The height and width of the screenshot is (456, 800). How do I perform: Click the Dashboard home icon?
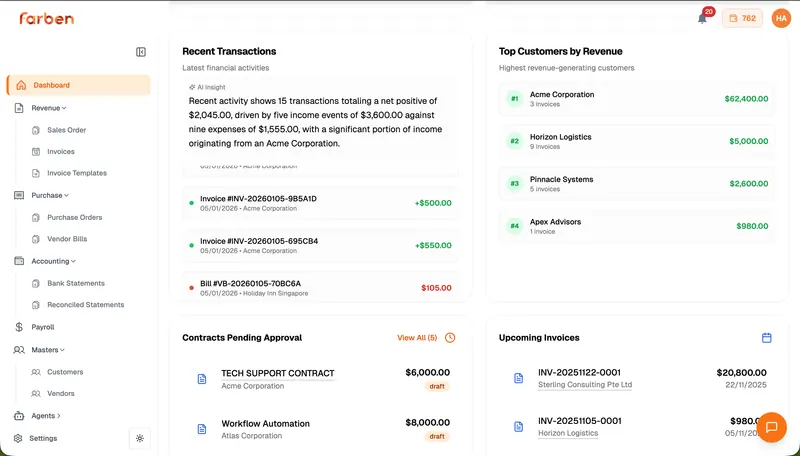(21, 85)
